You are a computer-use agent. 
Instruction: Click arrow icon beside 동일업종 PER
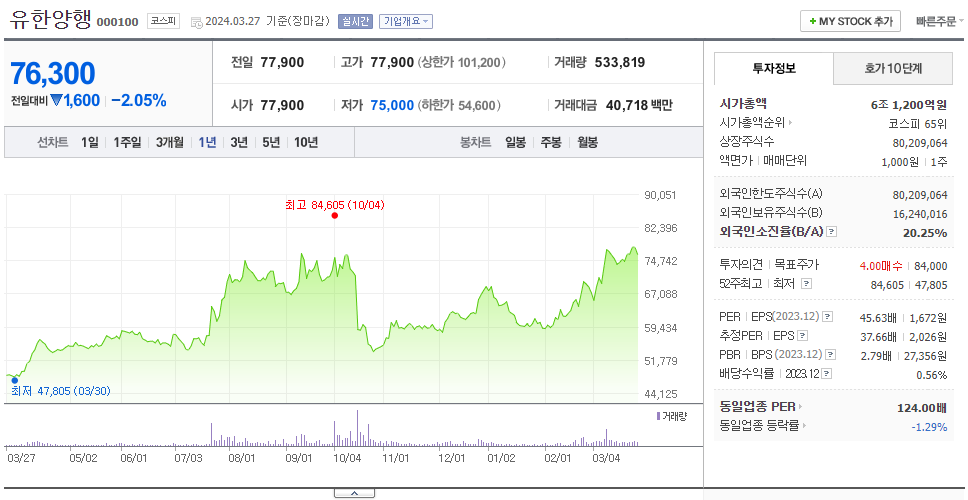click(x=801, y=407)
